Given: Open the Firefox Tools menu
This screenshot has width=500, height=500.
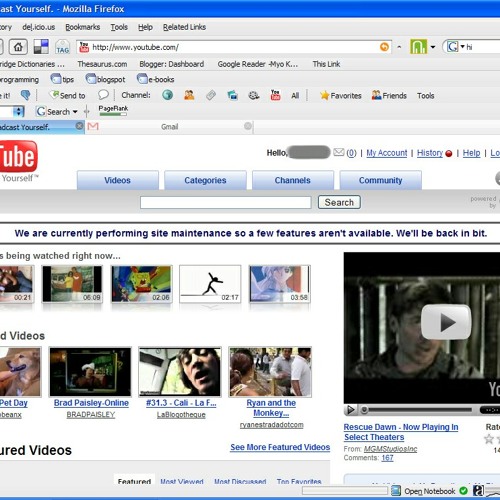Looking at the screenshot, I should (119, 27).
